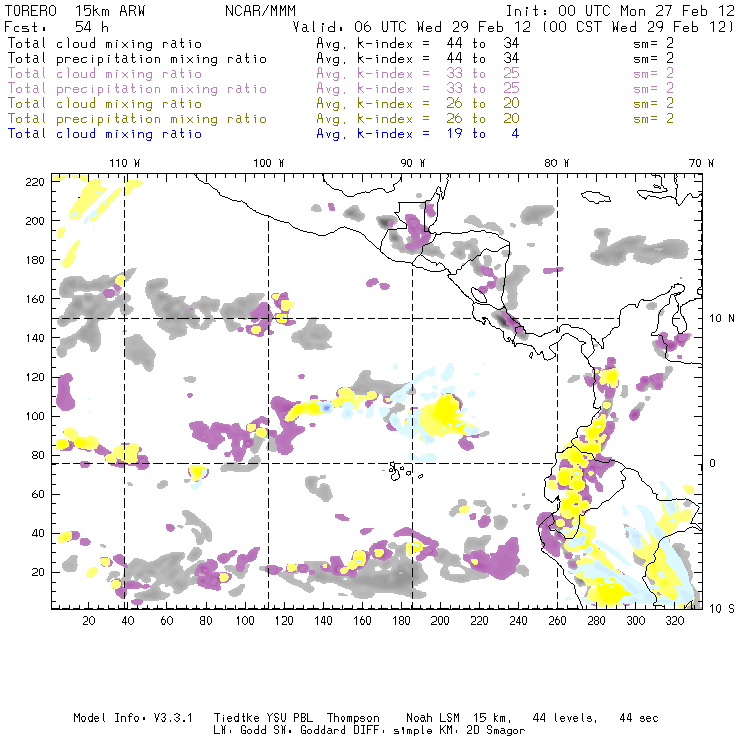Click the "Thompson" microphysics label in the footer

coord(353,718)
